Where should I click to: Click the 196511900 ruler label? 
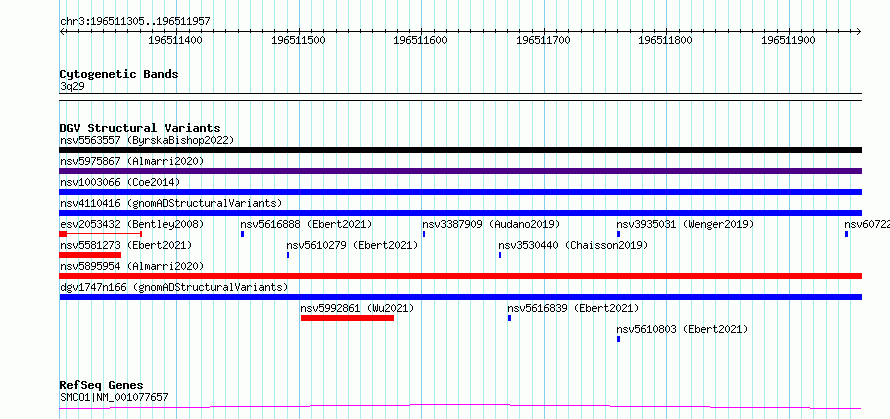788,40
